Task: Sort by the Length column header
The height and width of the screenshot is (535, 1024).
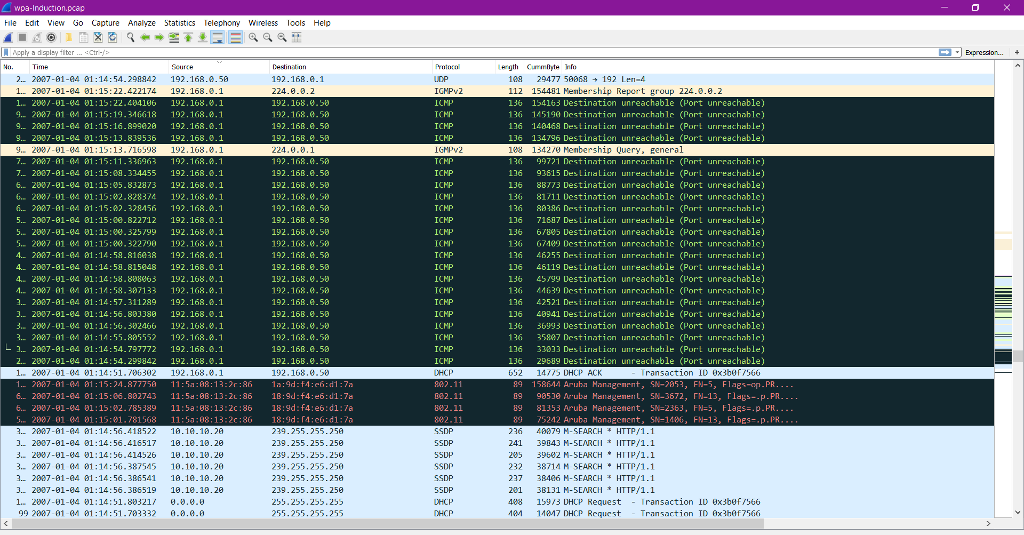Action: (507, 67)
